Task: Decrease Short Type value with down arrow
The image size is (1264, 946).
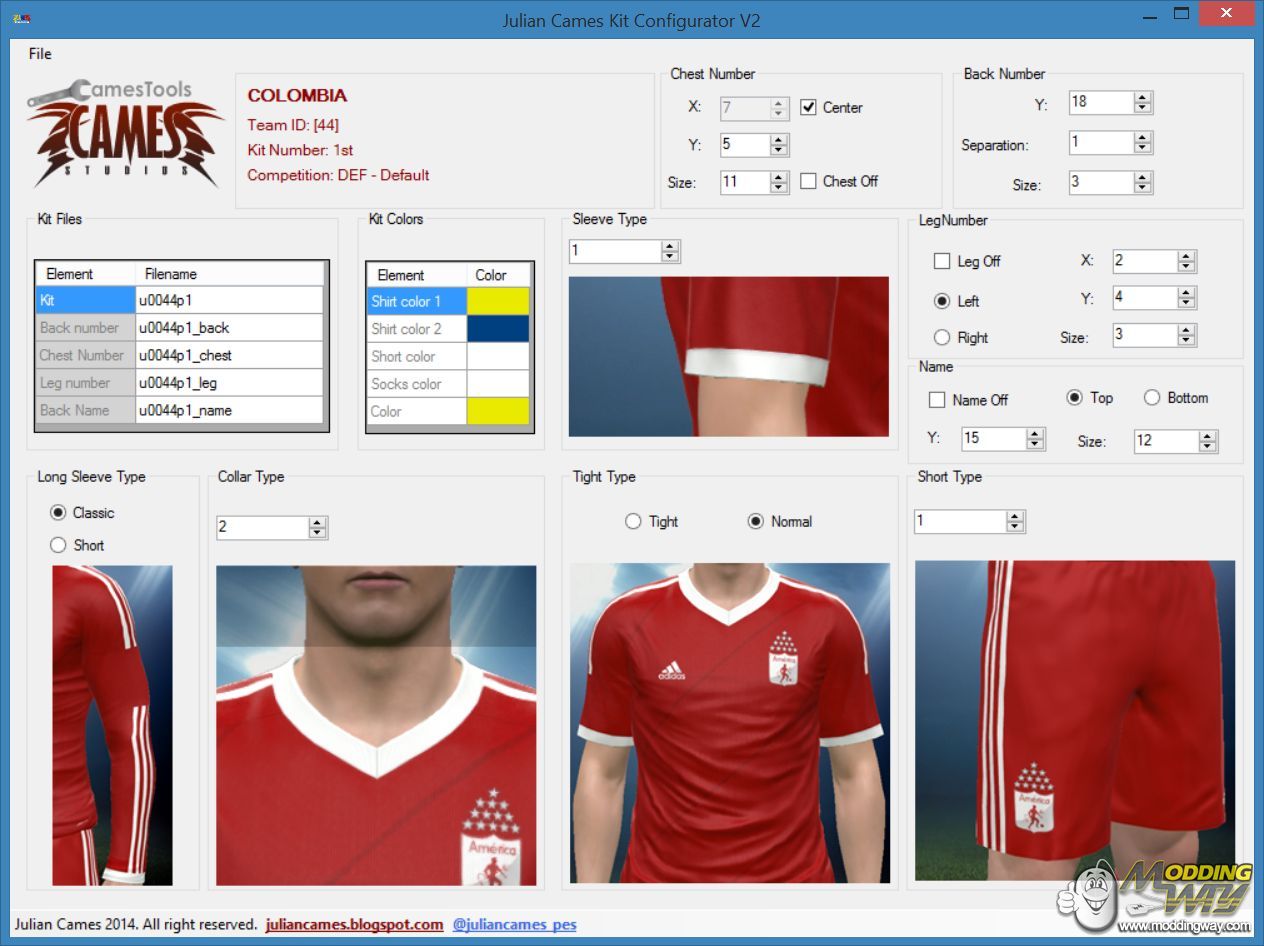Action: coord(1015,526)
